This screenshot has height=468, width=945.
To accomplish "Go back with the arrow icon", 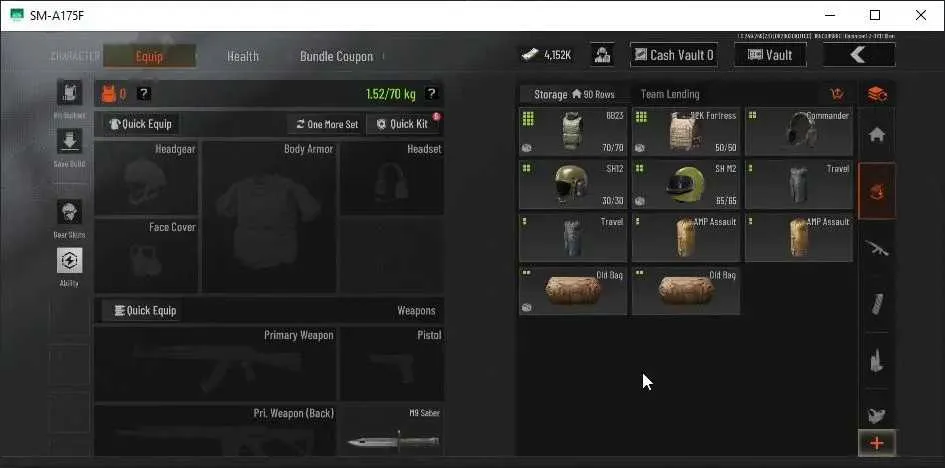I will [x=859, y=55].
